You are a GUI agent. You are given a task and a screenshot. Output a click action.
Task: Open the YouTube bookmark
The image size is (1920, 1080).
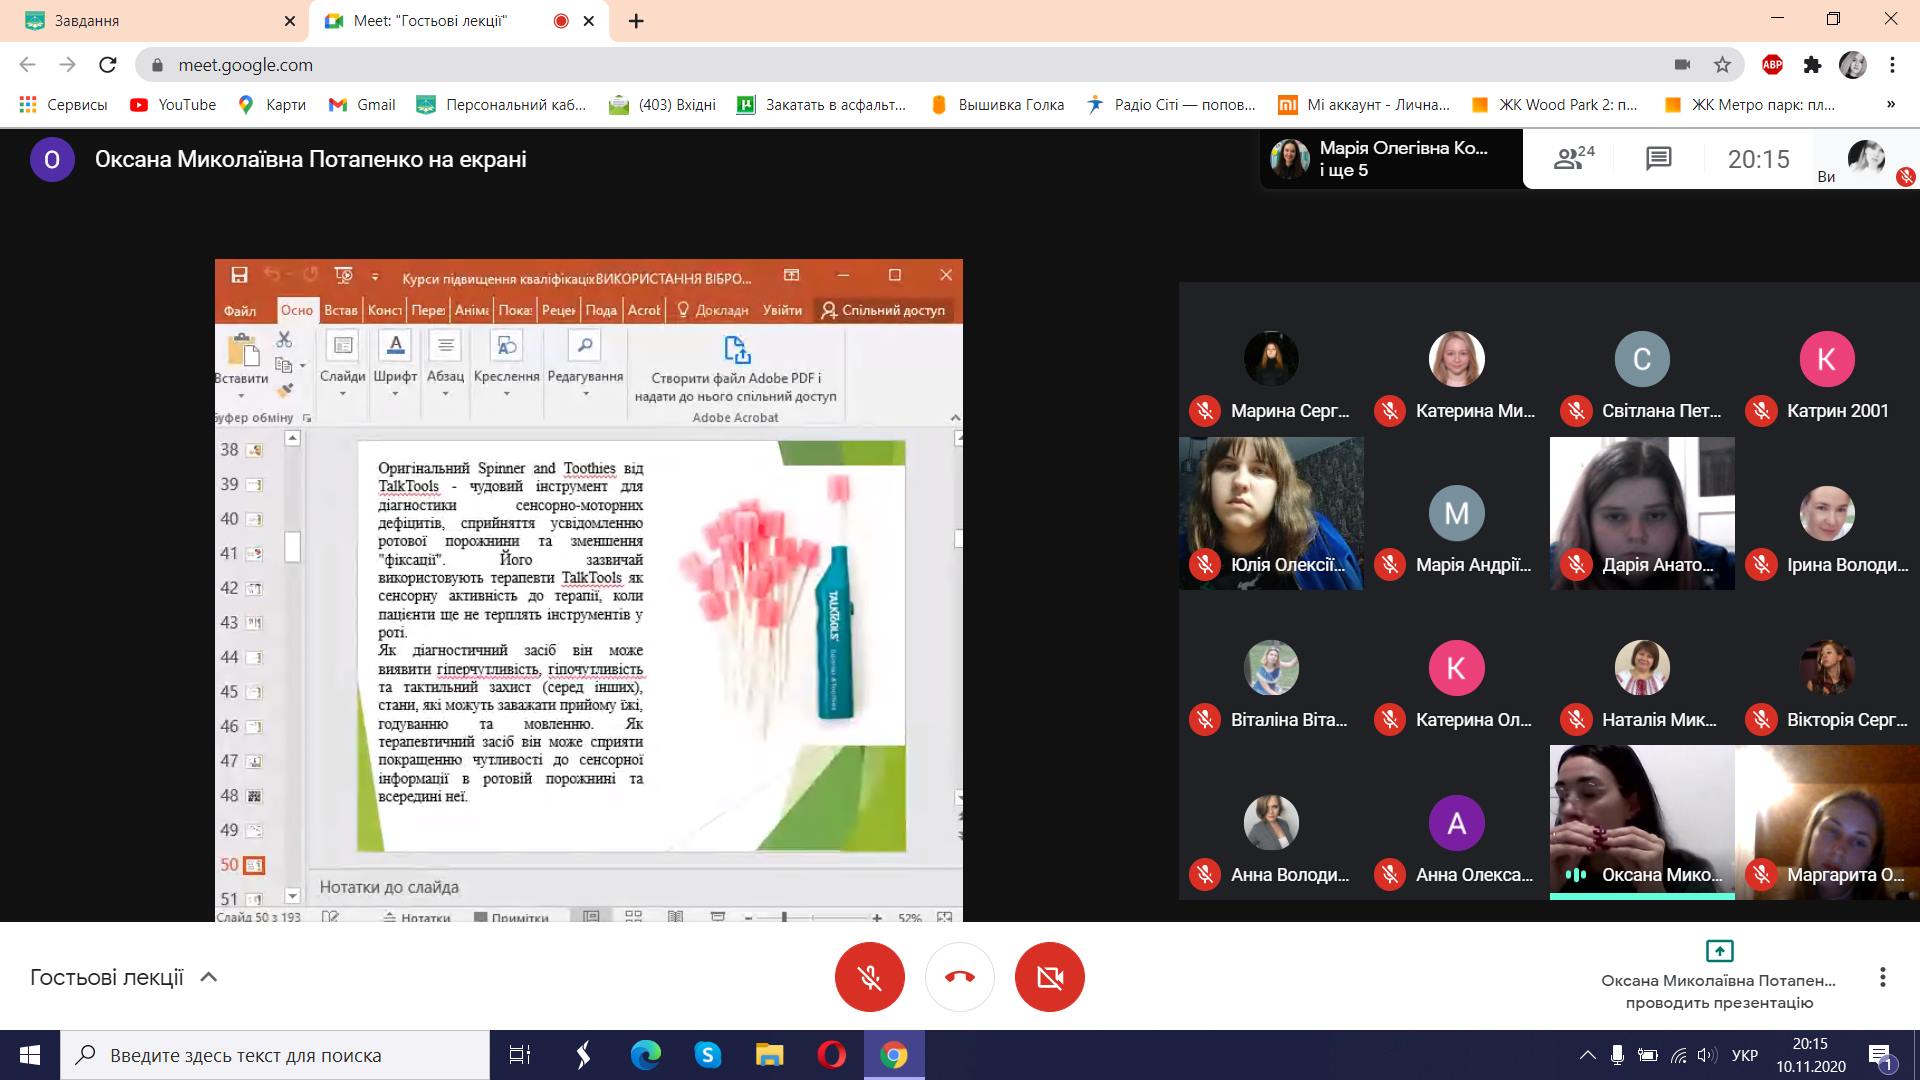[173, 104]
